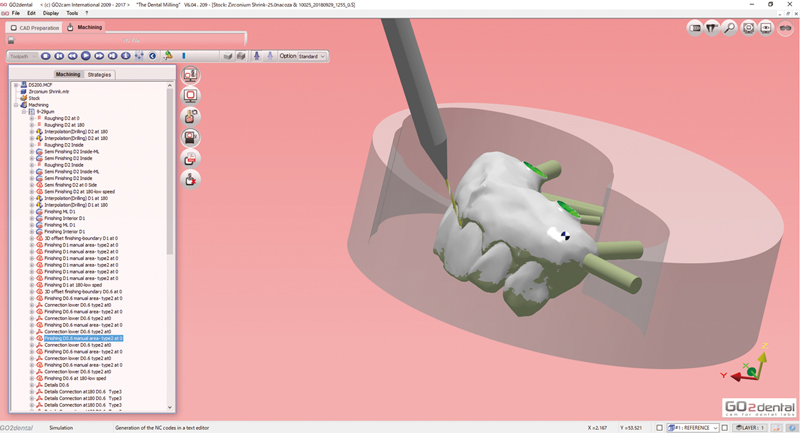Collapse the 9-29gum tree node

[x=24, y=112]
